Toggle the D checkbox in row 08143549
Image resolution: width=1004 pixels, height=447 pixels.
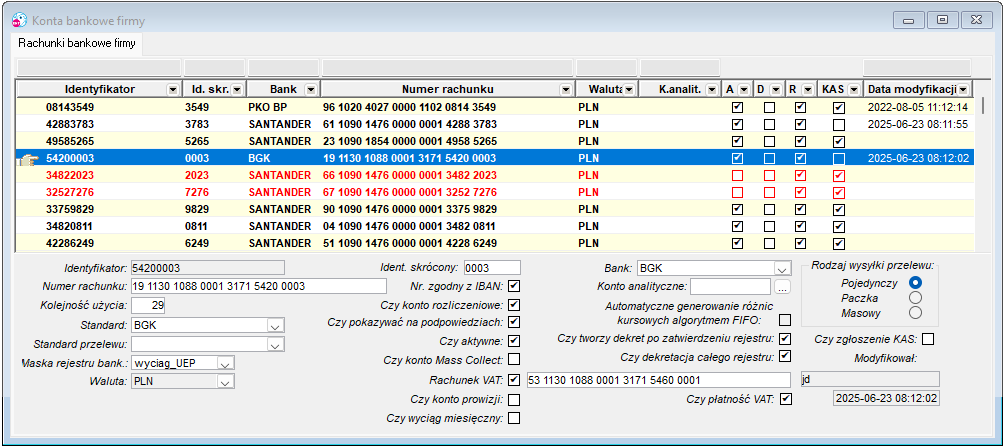tap(769, 108)
